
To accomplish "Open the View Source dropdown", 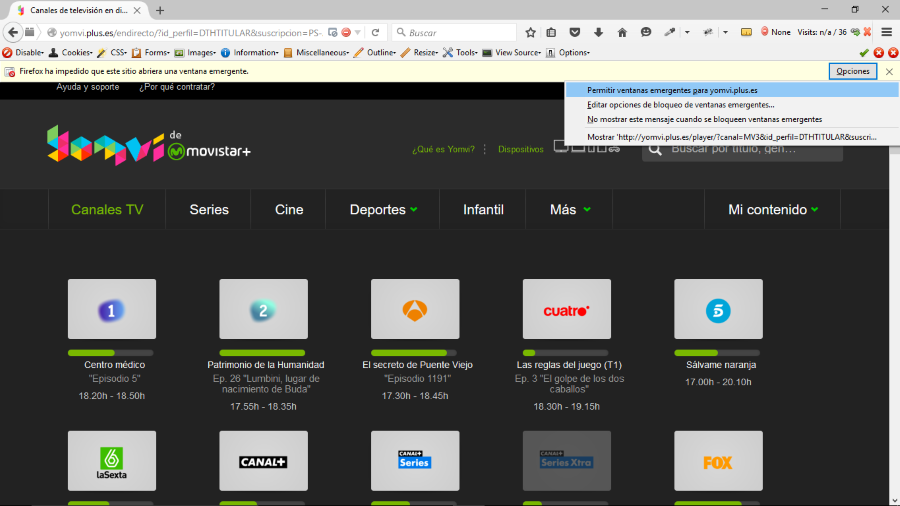I will tap(511, 53).
